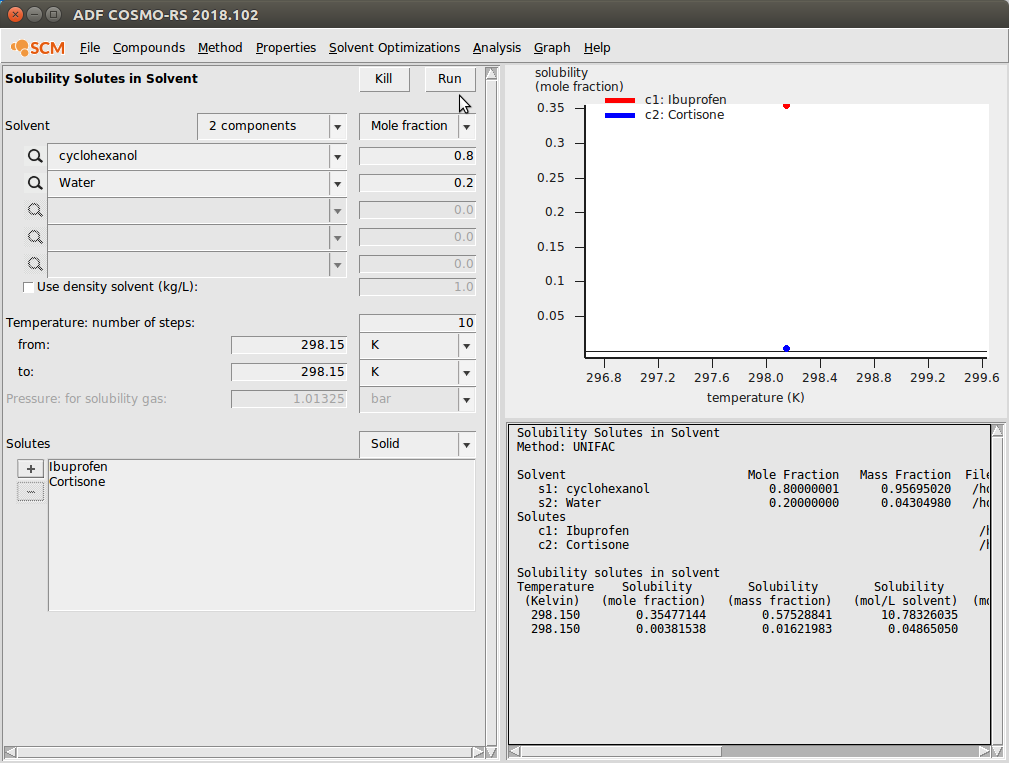The image size is (1009, 763).
Task: Open the Properties menu
Action: (x=286, y=48)
